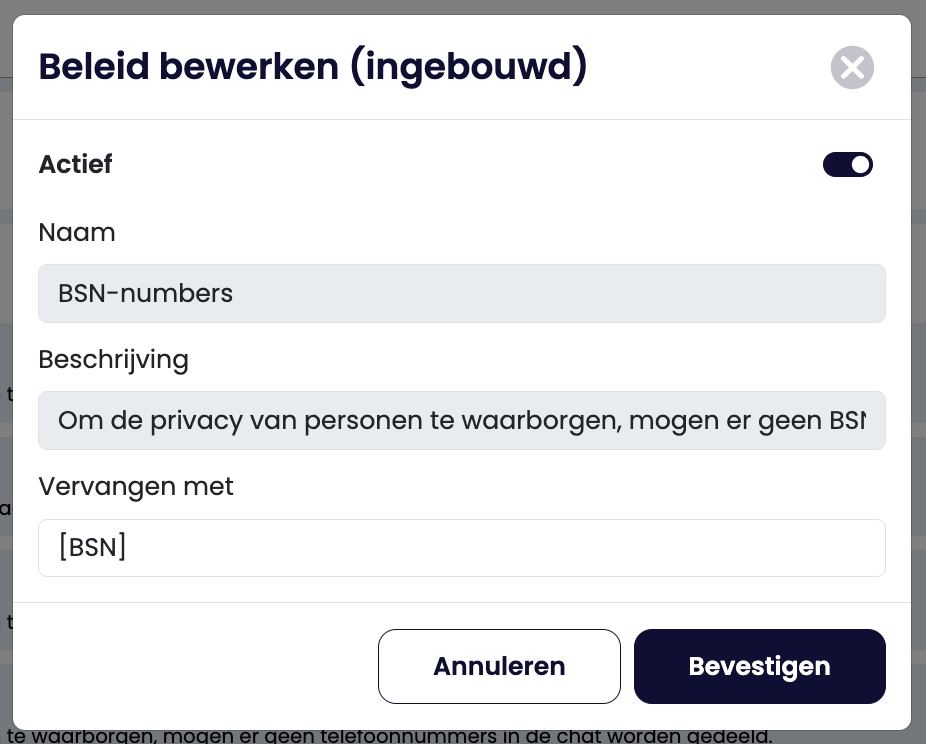926x744 pixels.
Task: Click the BSN-numbers text in Naam
Action: (145, 294)
